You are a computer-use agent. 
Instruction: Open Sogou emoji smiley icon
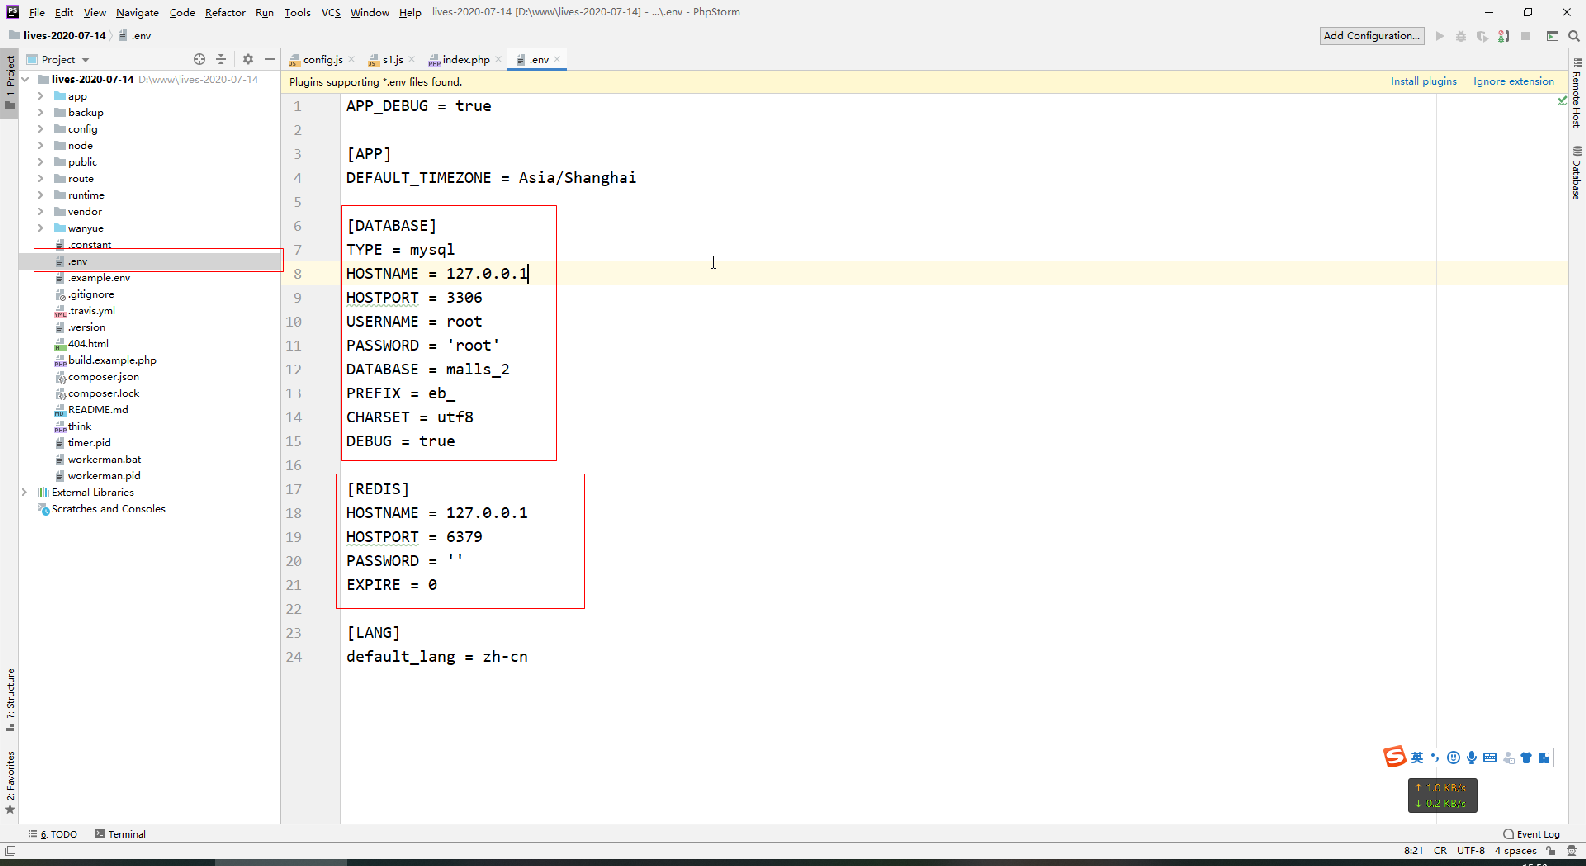point(1453,757)
